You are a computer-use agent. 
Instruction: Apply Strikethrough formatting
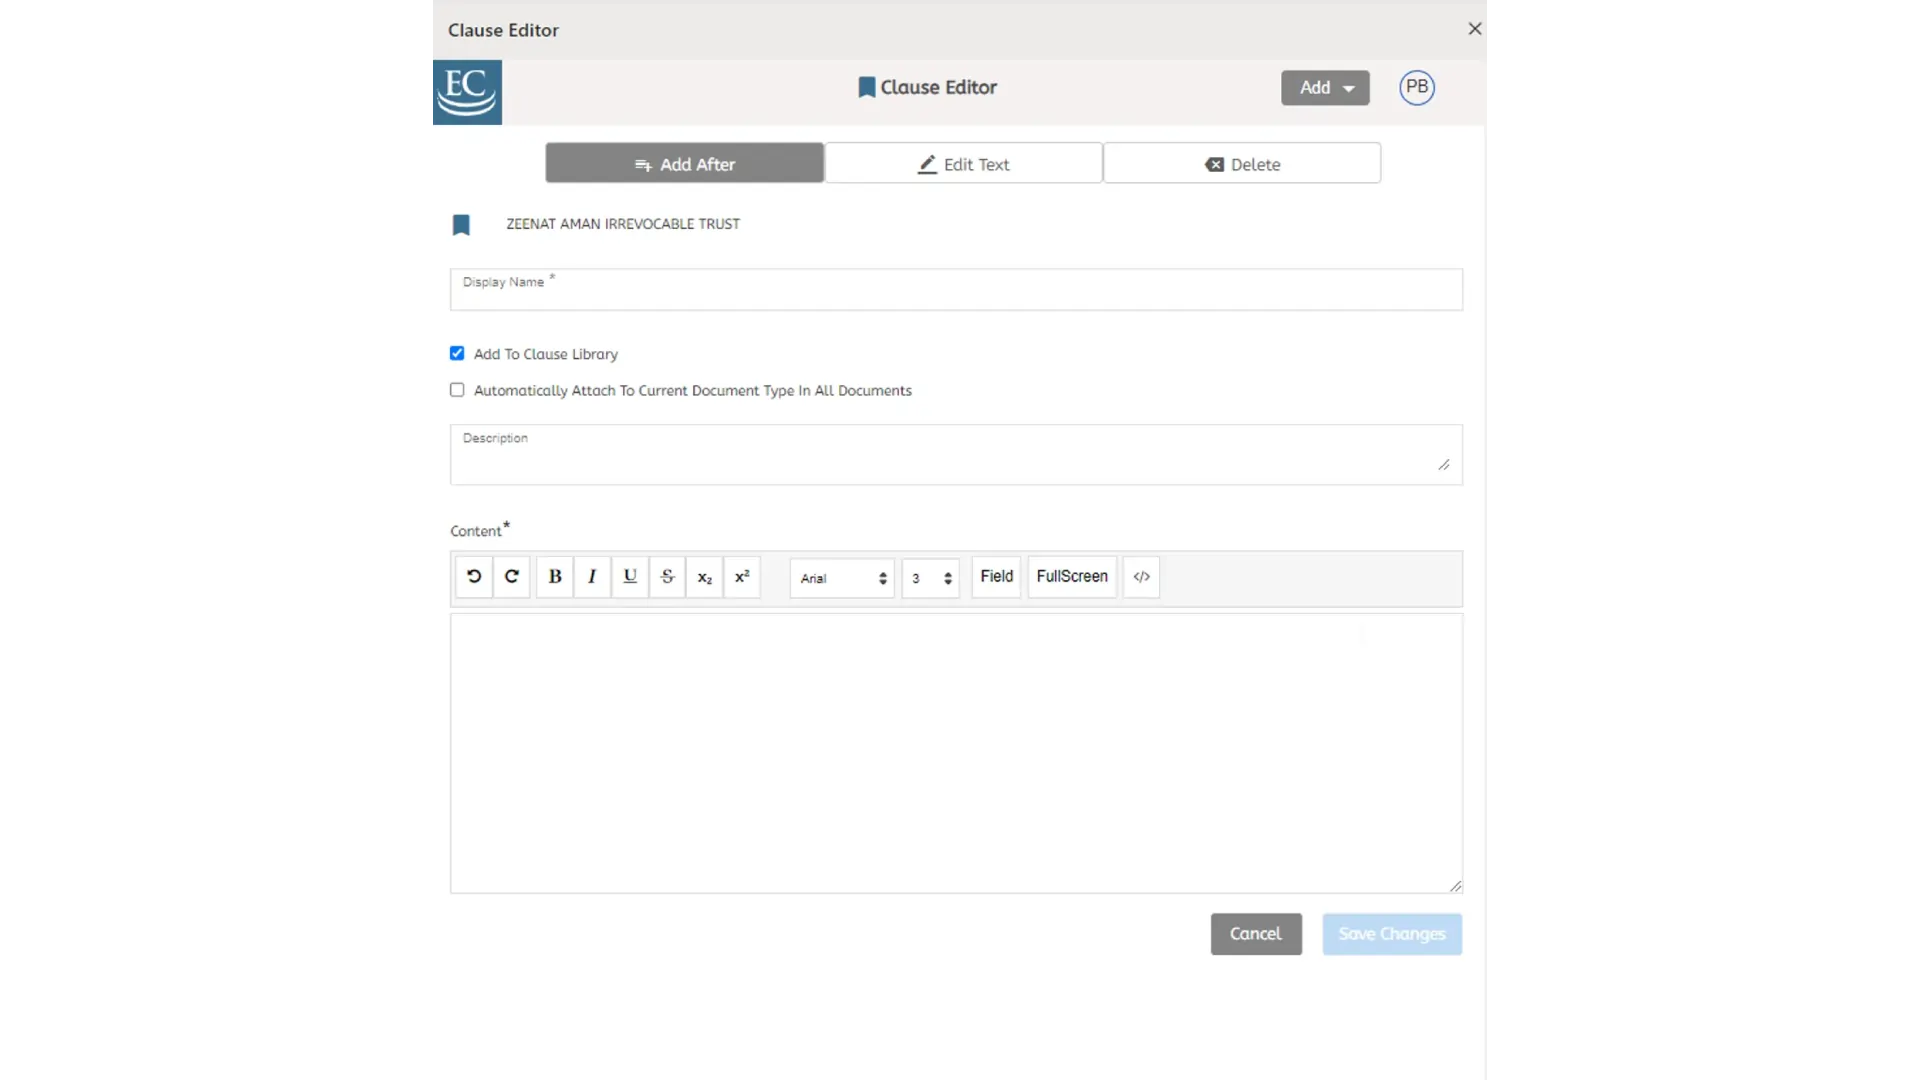tap(667, 577)
